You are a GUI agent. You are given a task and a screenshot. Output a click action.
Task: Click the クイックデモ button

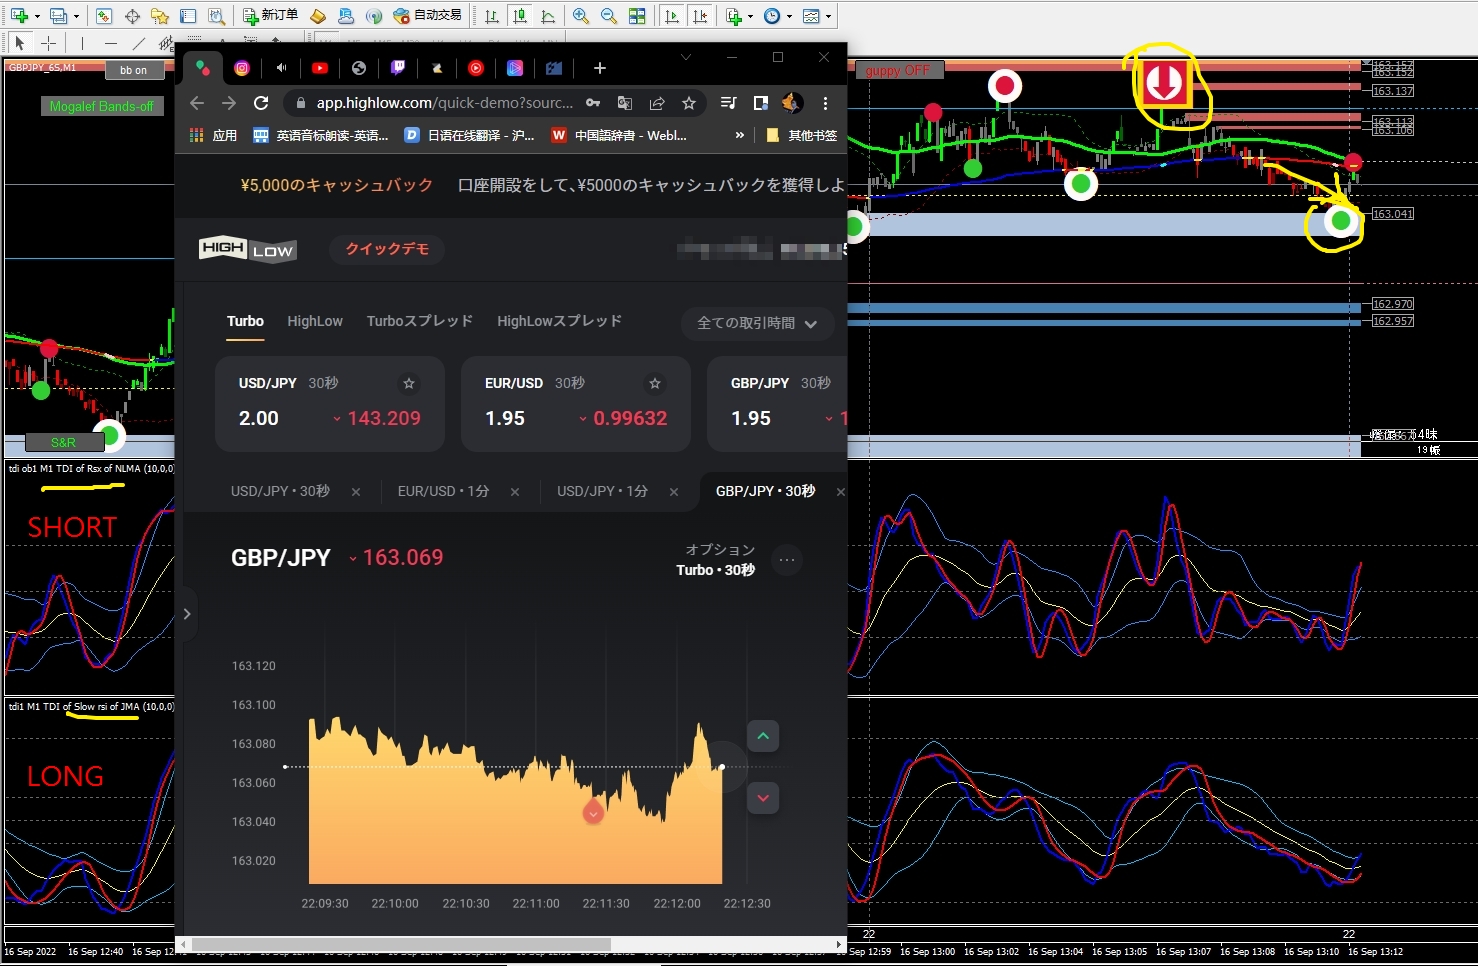[x=387, y=249]
